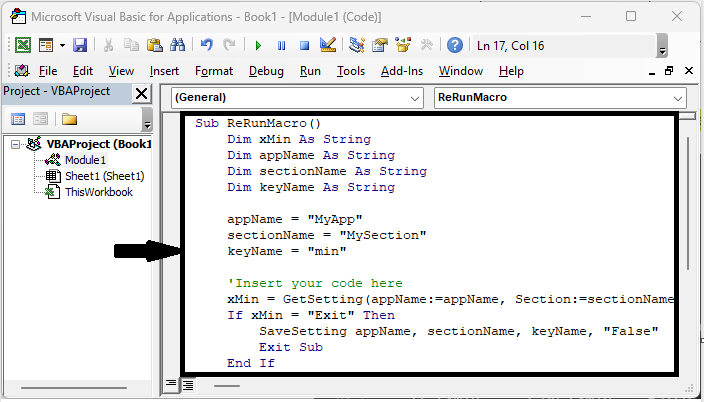The width and height of the screenshot is (704, 402).
Task: Click the Paste clipboard icon
Action: 154,45
